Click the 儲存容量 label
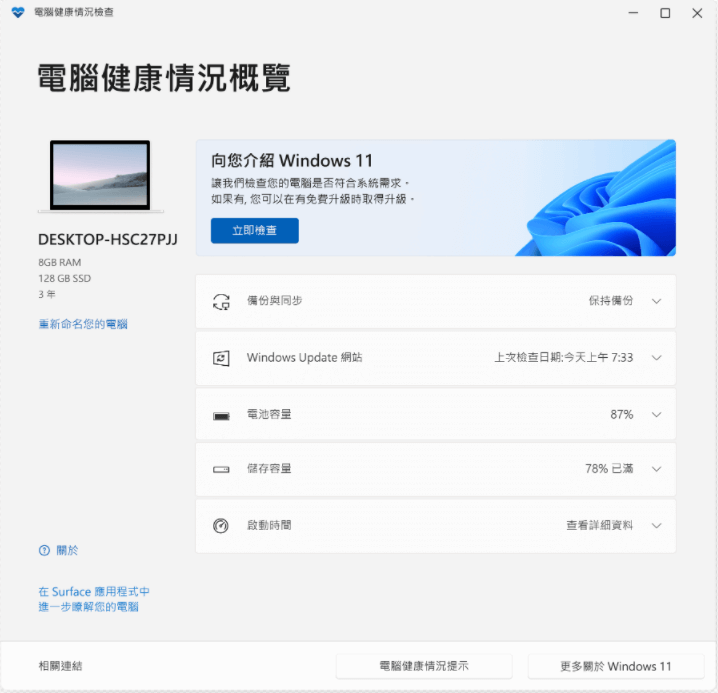This screenshot has height=693, width=718. tap(269, 469)
